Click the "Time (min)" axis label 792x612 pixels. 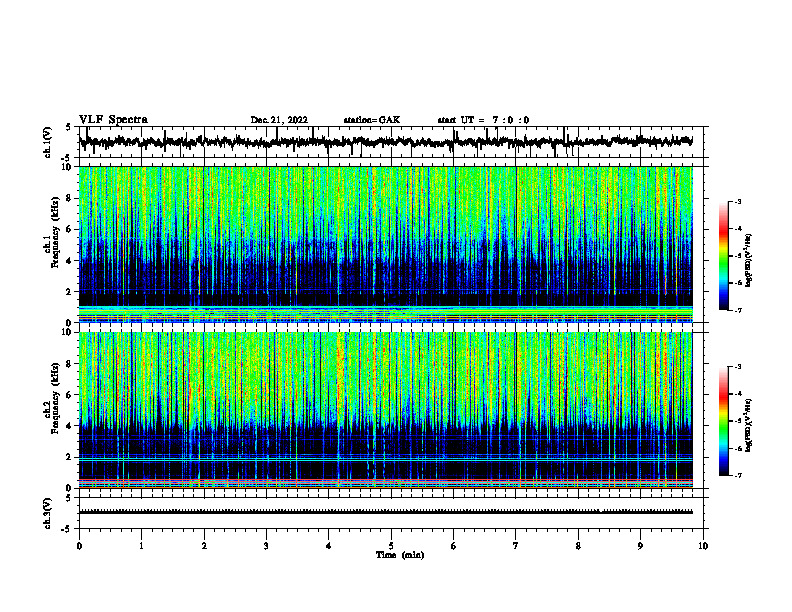pos(400,555)
